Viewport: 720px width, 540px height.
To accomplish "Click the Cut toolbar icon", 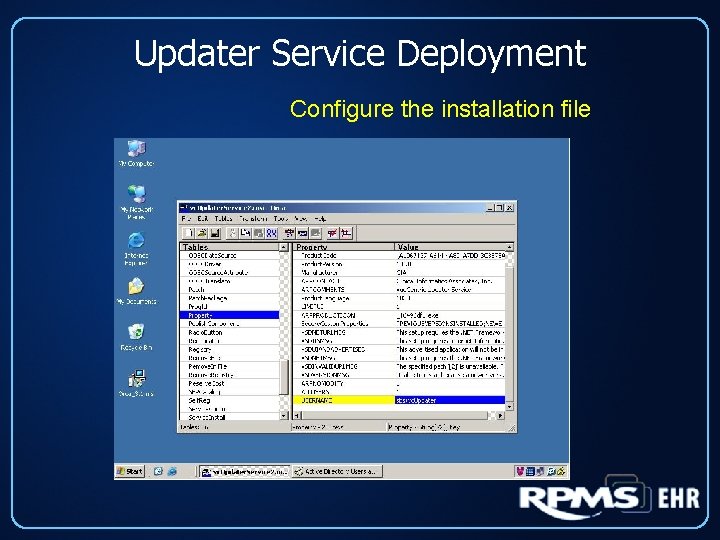I will [x=232, y=233].
